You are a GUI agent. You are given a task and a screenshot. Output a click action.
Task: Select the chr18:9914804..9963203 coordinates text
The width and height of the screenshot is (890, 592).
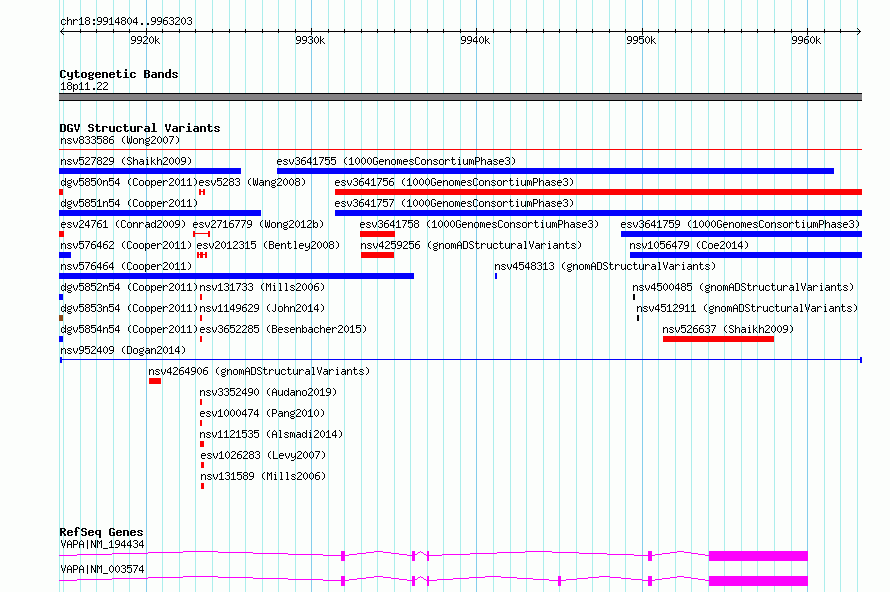126,21
